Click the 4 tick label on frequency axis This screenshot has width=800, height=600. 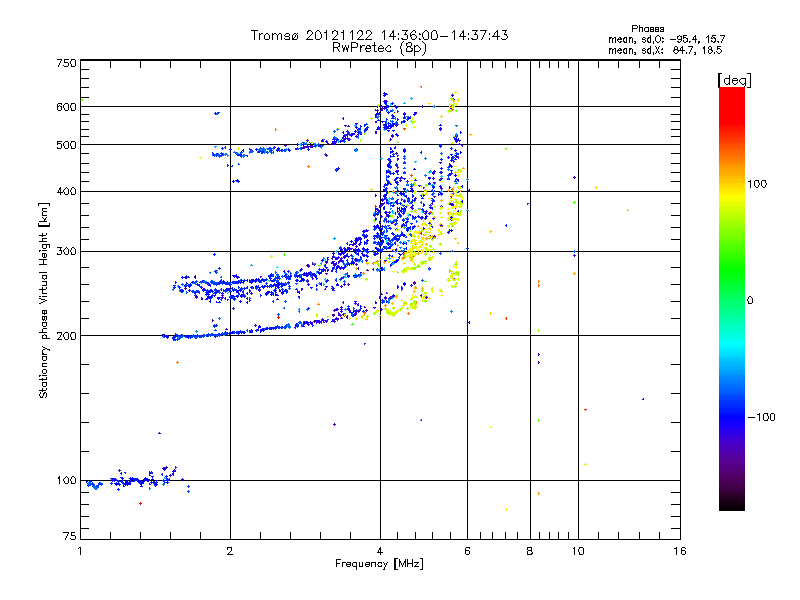(380, 551)
